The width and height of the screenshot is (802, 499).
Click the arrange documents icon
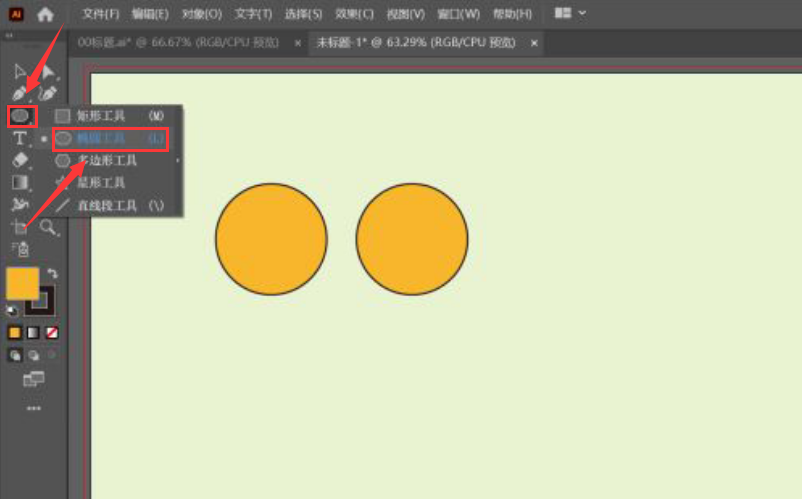(563, 13)
